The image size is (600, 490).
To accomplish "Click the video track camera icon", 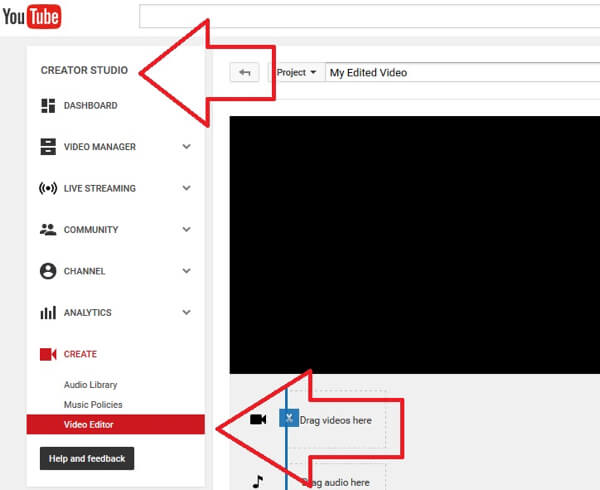I will click(x=258, y=420).
